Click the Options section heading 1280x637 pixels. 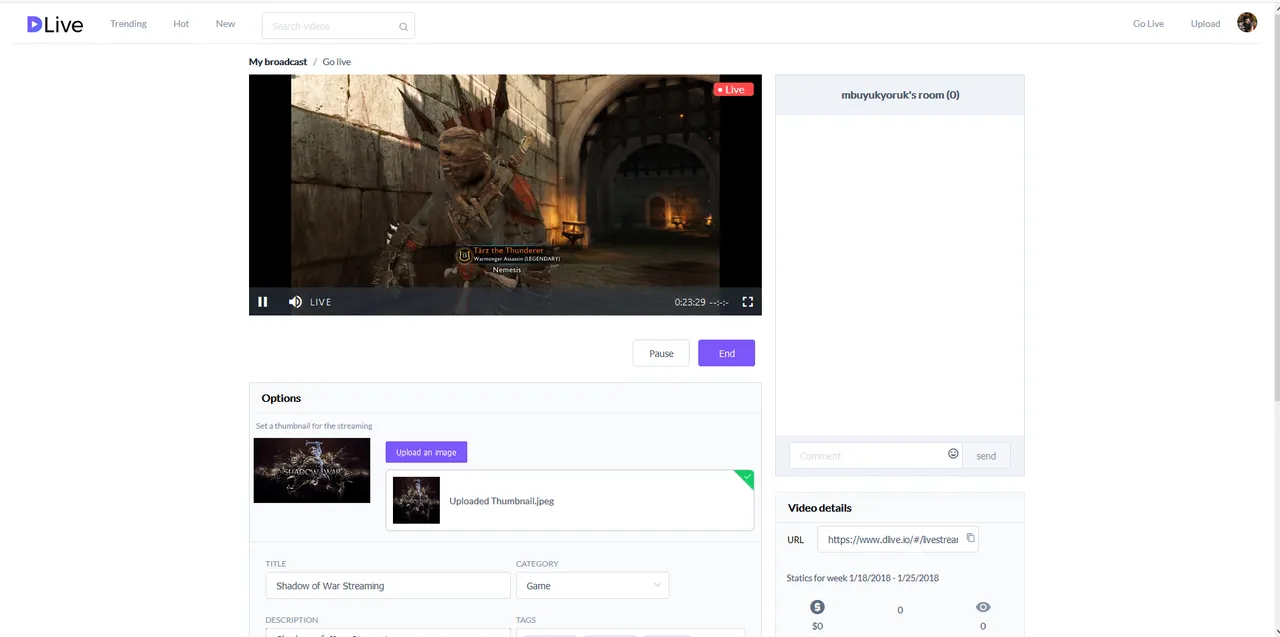coord(281,398)
